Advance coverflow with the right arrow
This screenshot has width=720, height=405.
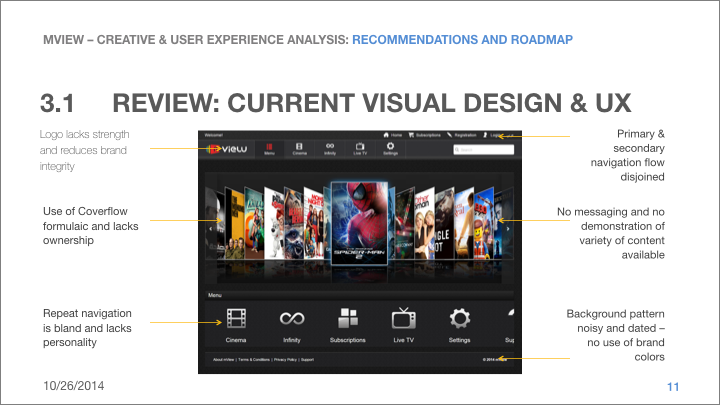click(507, 229)
